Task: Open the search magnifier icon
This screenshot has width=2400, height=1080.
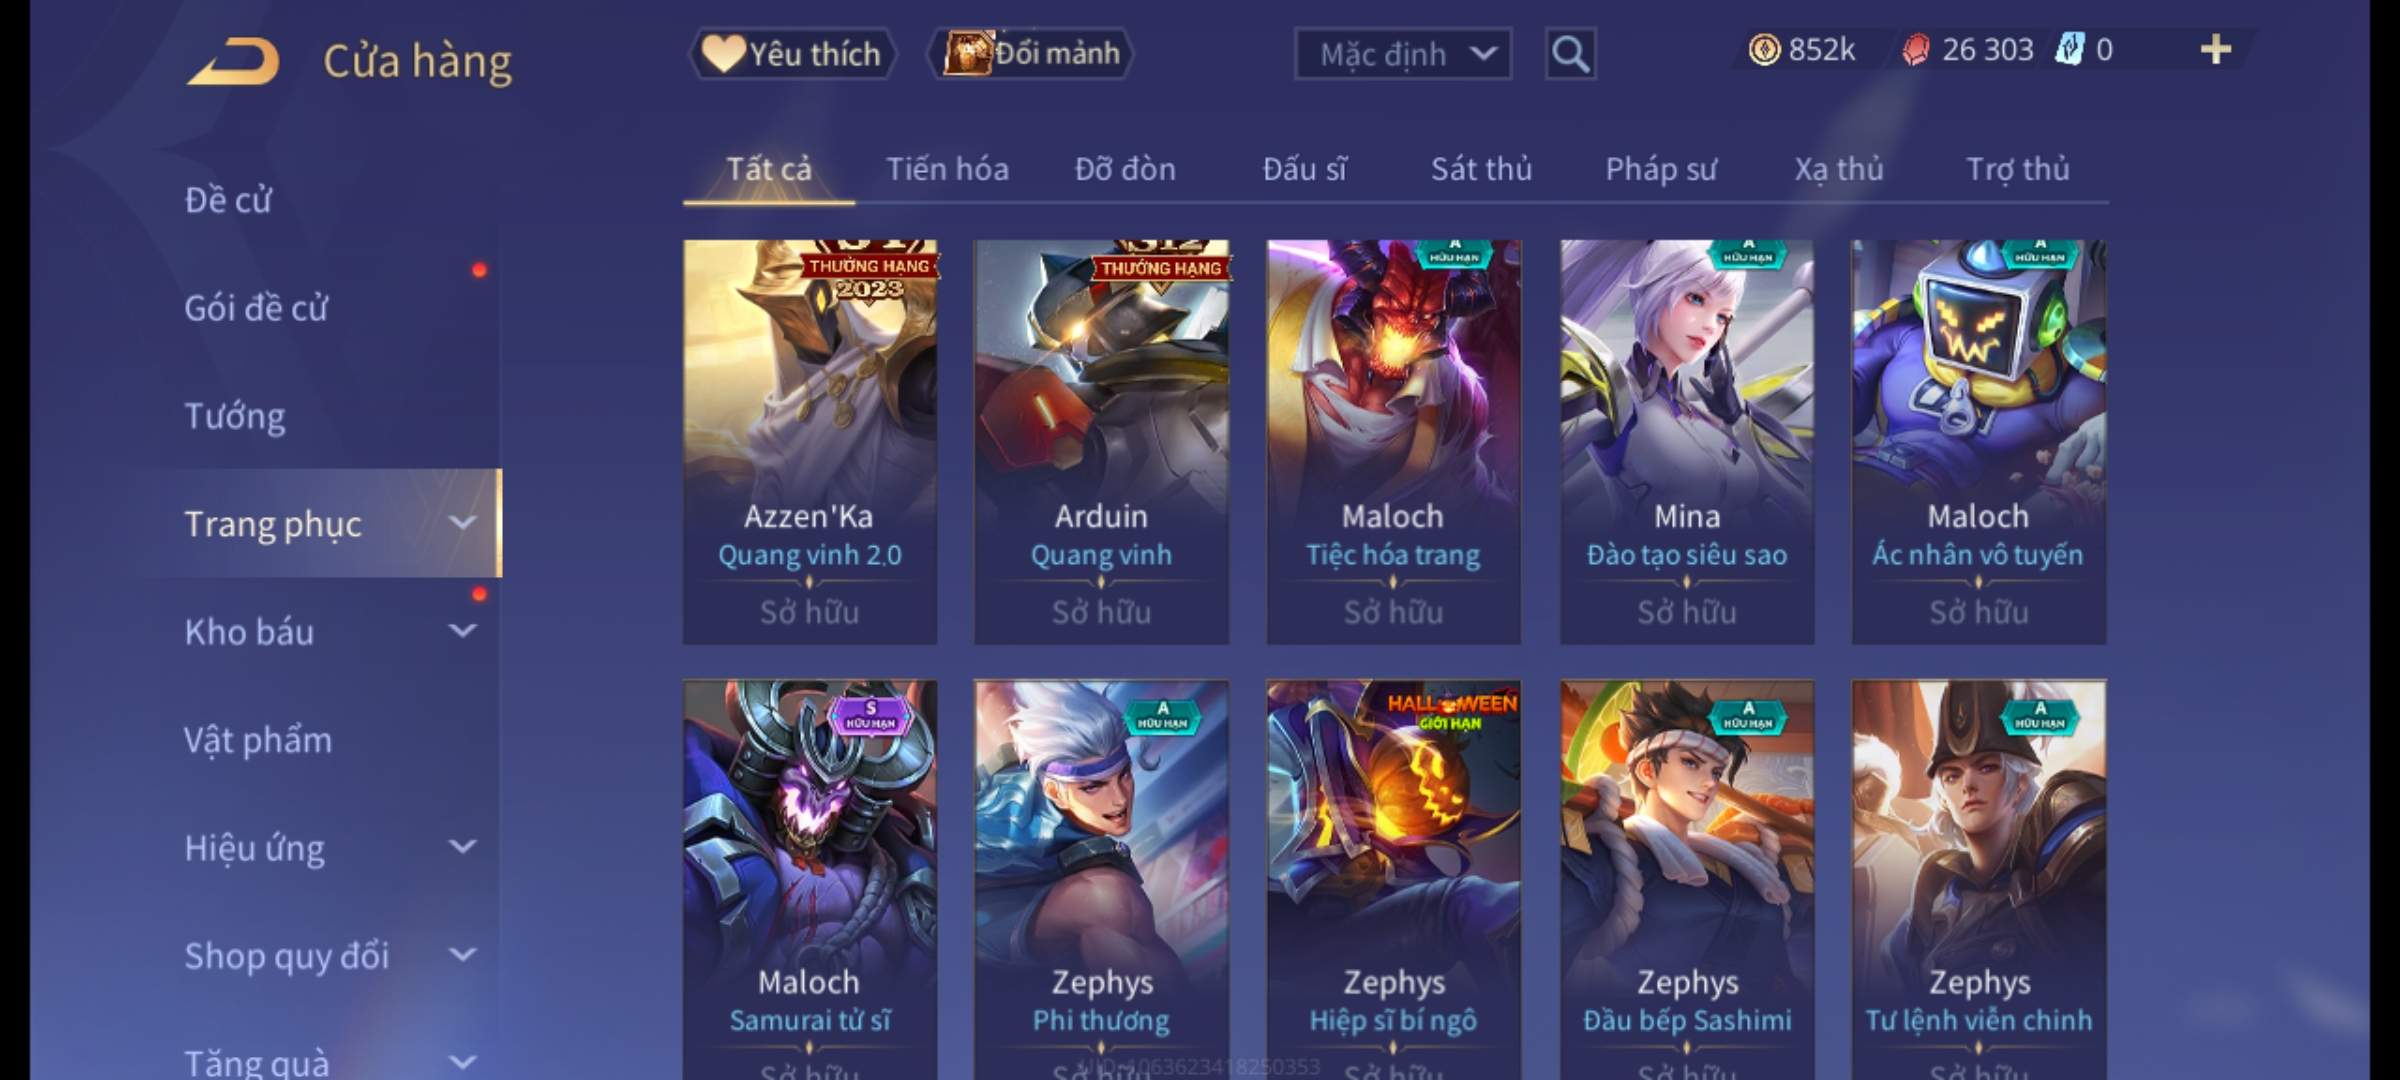Action: point(1570,54)
